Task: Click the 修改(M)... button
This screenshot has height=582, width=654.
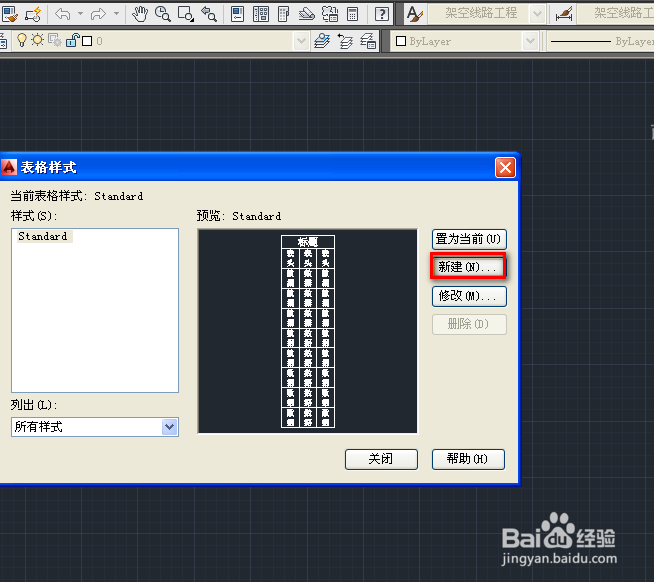Action: 469,296
